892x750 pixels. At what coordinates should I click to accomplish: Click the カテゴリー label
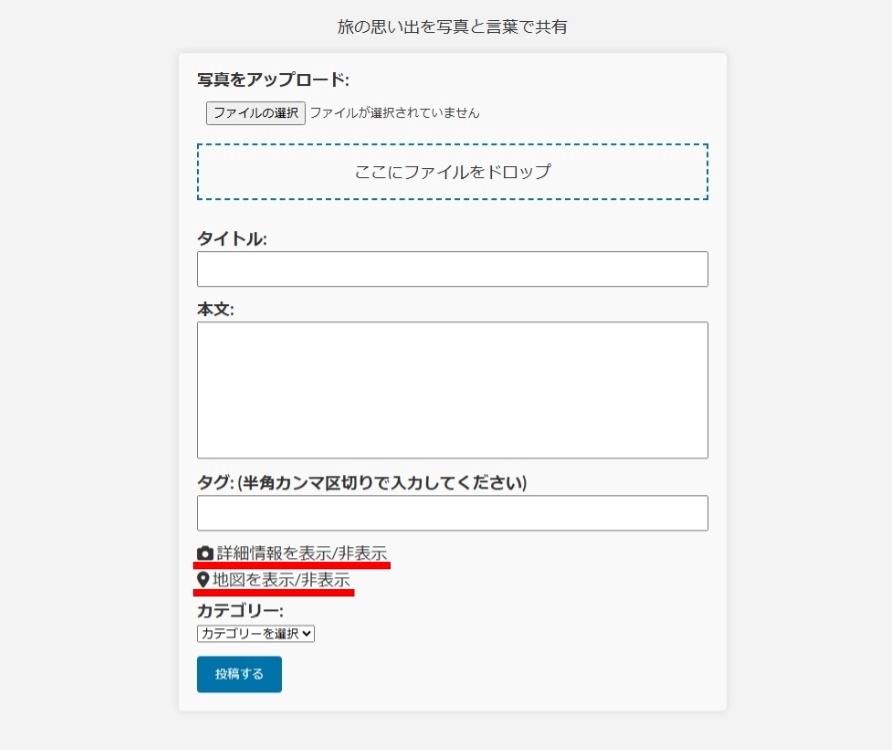coord(240,610)
